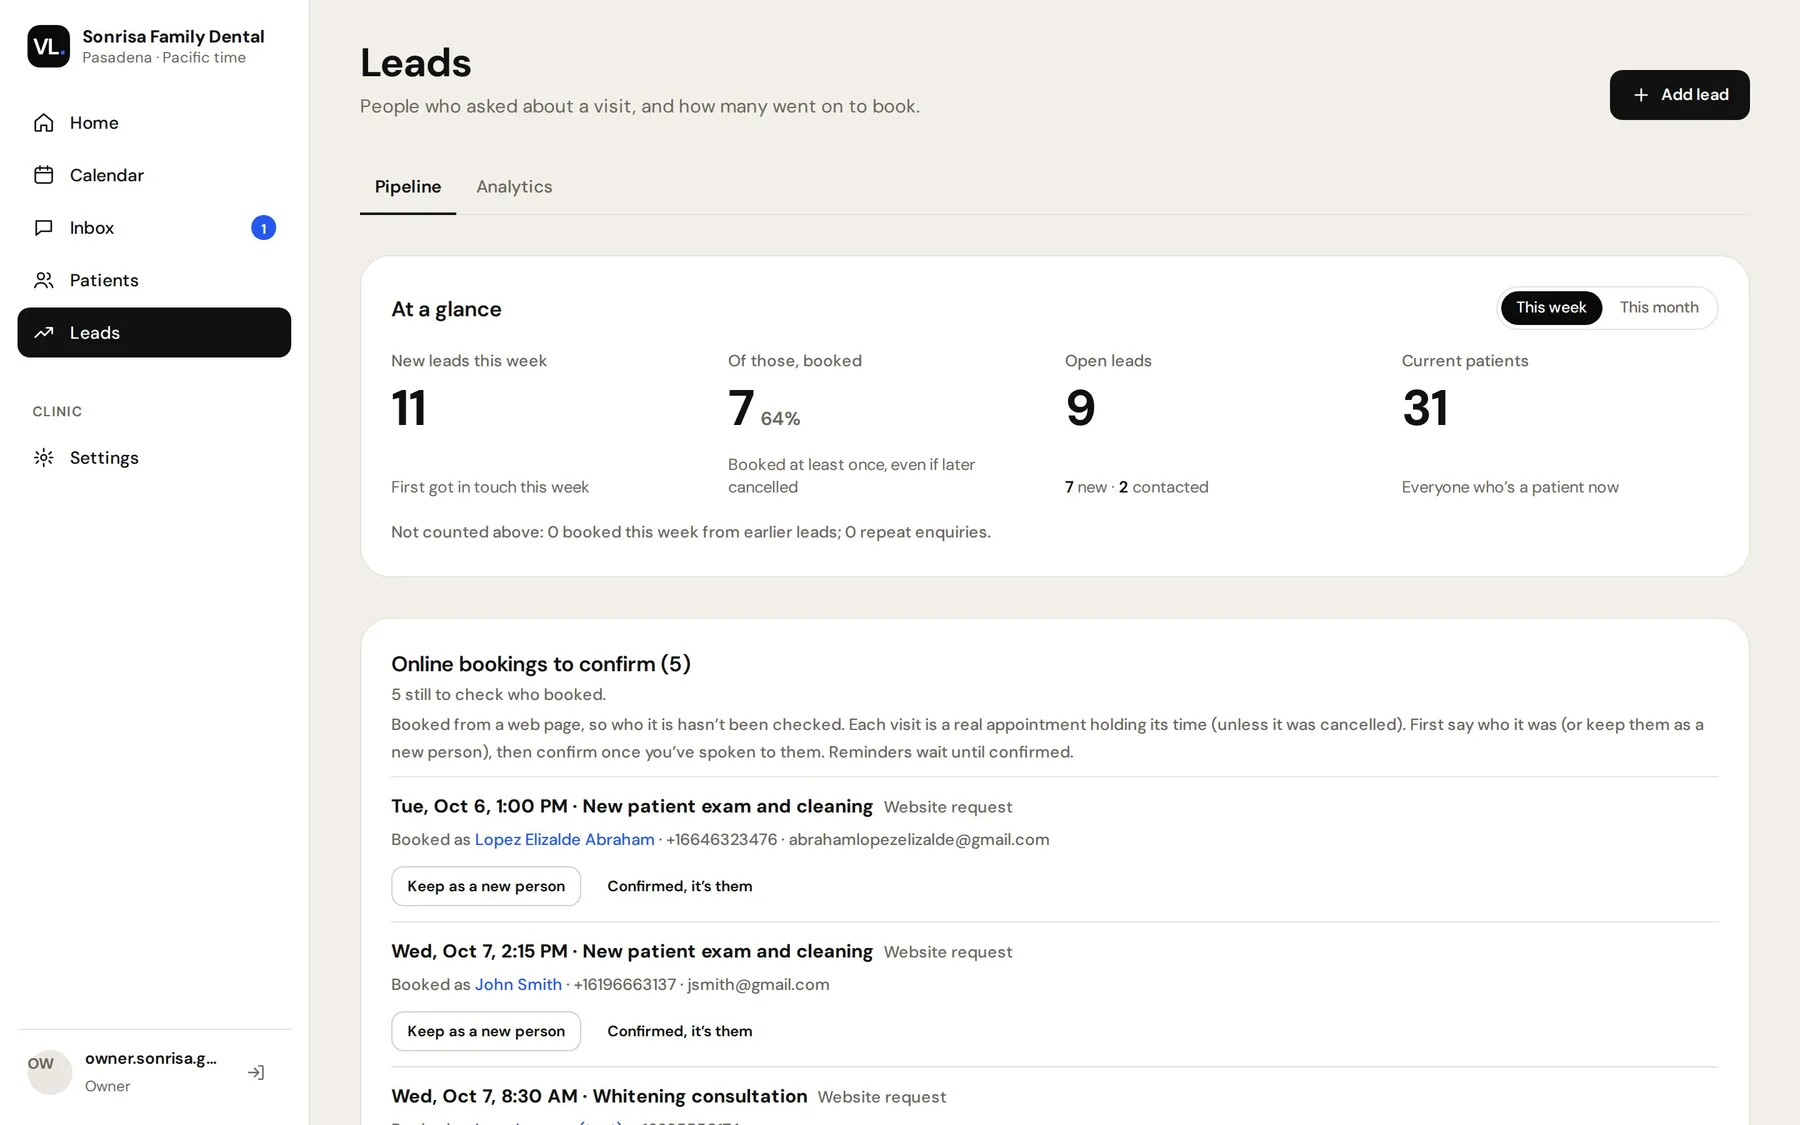1800x1125 pixels.
Task: Click the Sonrisa Family Dental clinic name
Action: [x=173, y=36]
